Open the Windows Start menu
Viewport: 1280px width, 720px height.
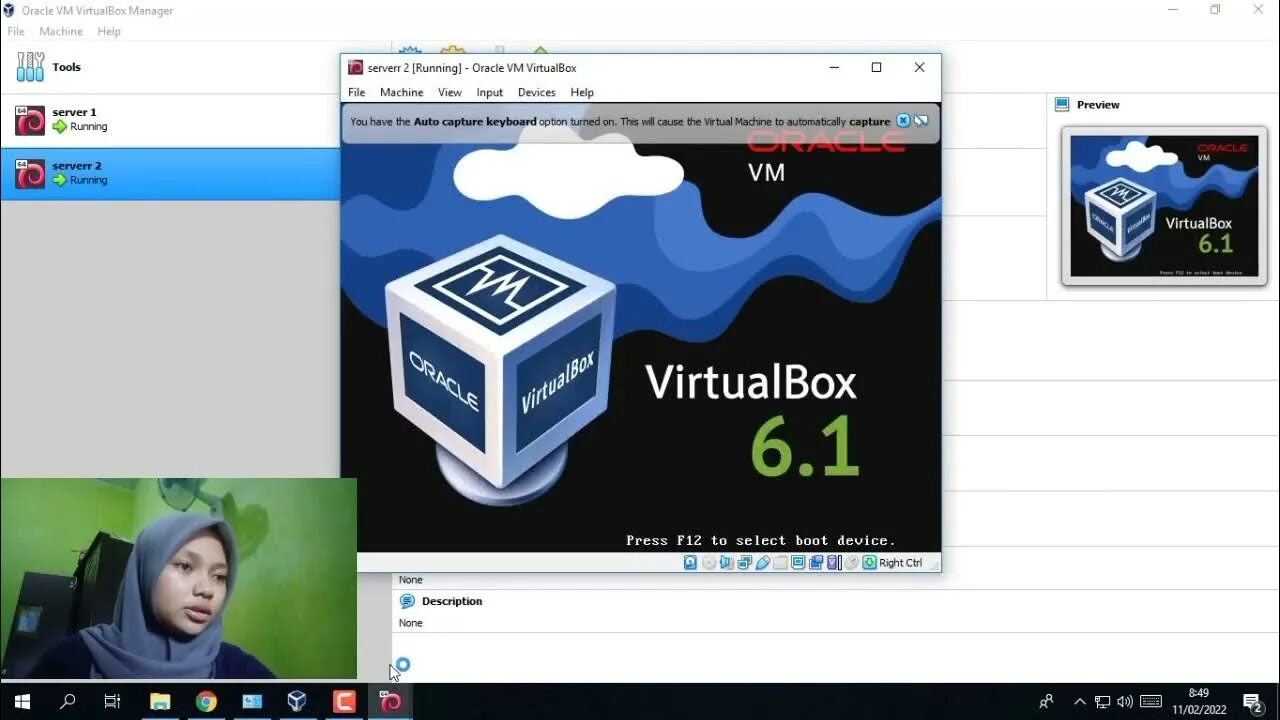22,701
